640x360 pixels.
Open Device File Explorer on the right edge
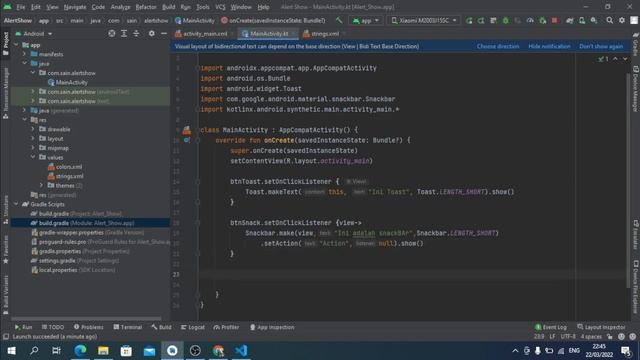click(x=636, y=287)
